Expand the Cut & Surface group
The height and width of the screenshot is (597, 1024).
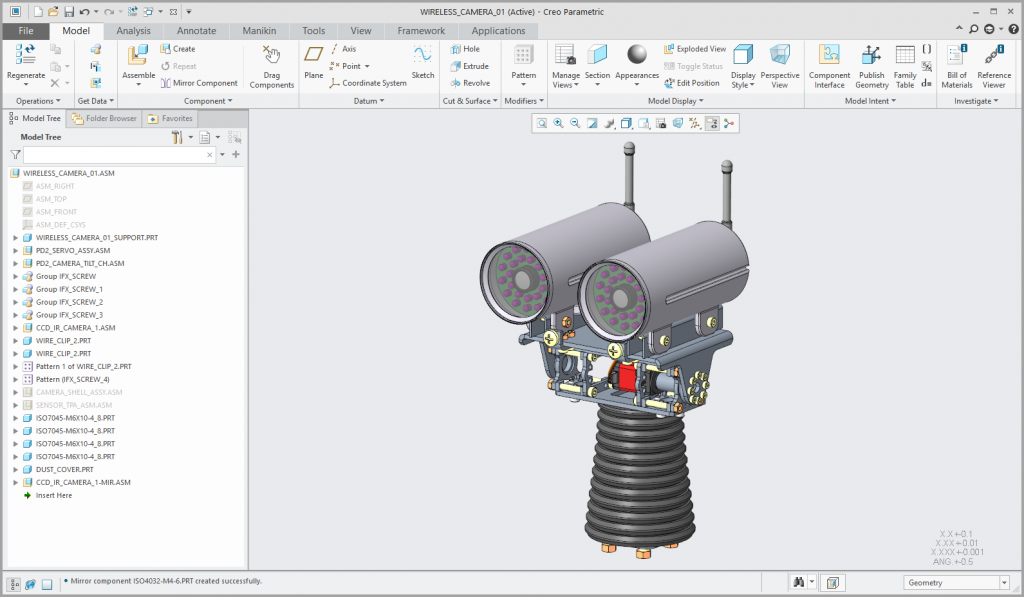pos(470,101)
